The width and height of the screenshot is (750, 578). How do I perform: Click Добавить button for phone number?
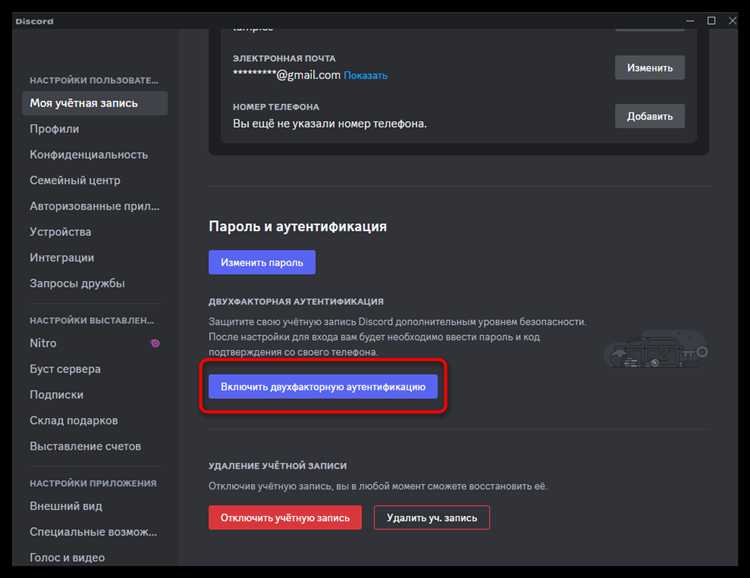pos(650,116)
